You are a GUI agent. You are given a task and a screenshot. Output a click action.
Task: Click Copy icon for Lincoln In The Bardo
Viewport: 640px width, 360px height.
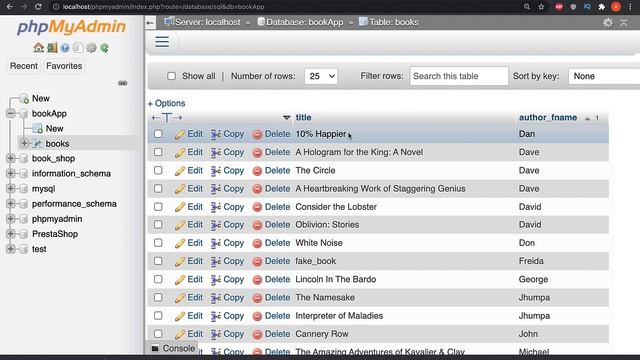[x=216, y=280]
